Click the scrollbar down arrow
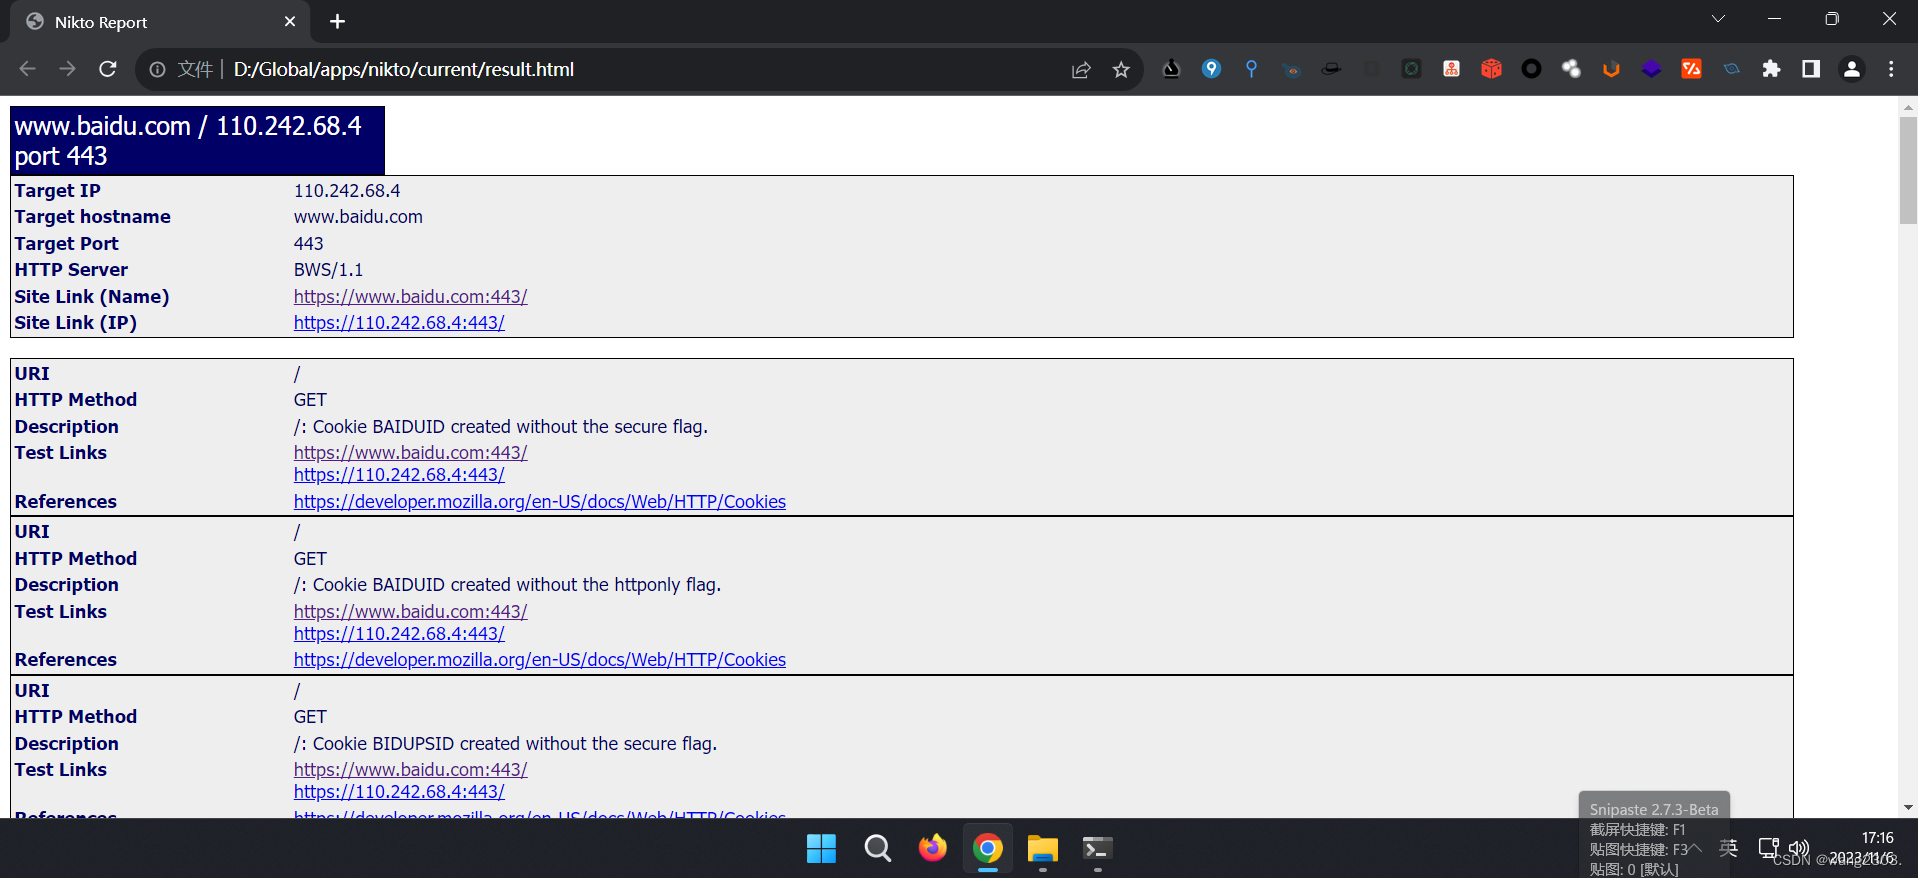 coord(1908,808)
